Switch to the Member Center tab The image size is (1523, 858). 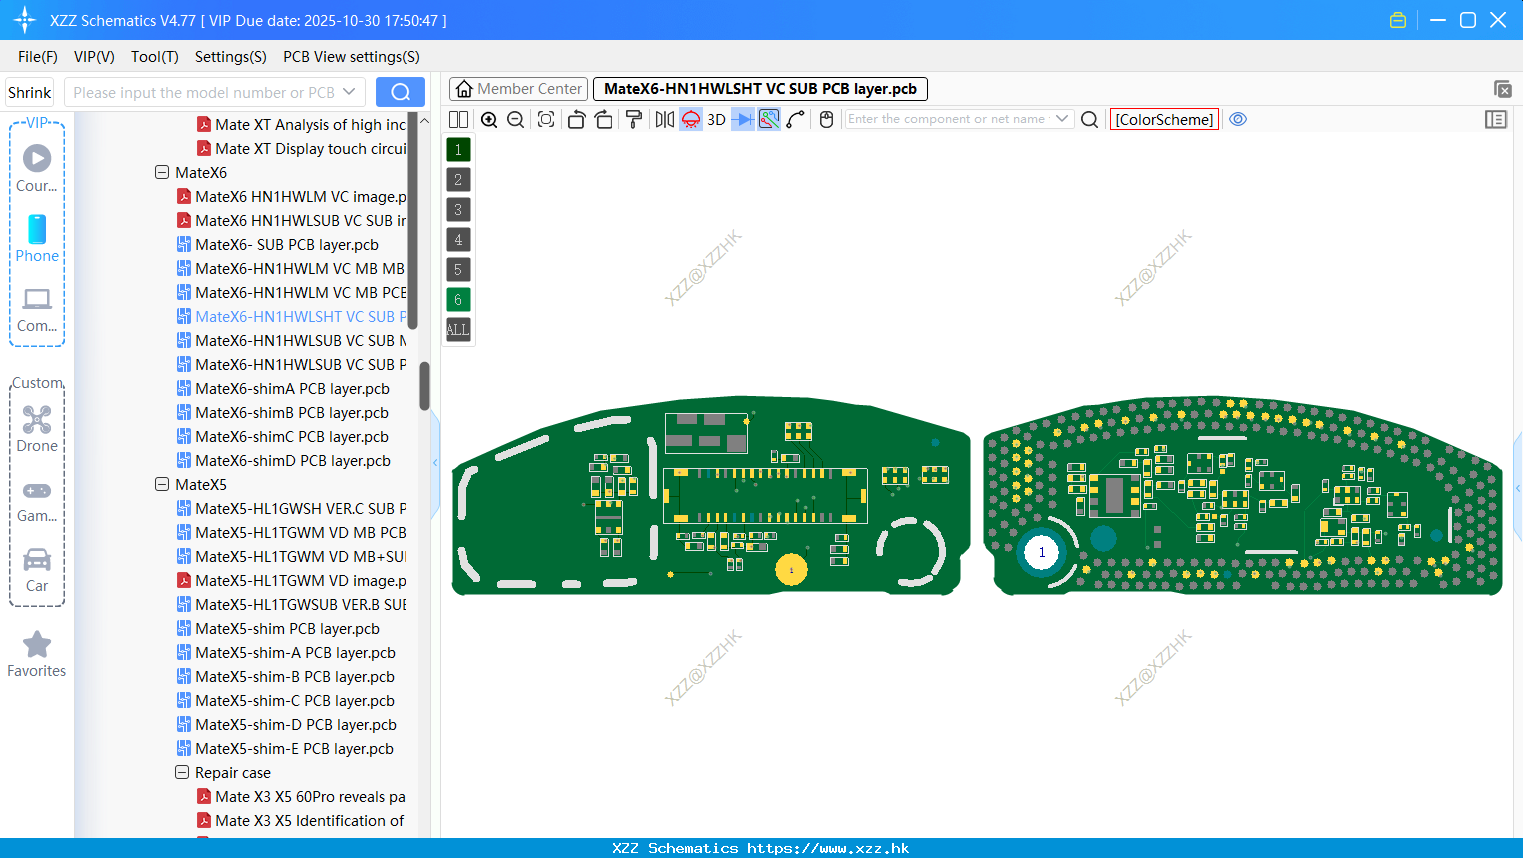coord(518,89)
